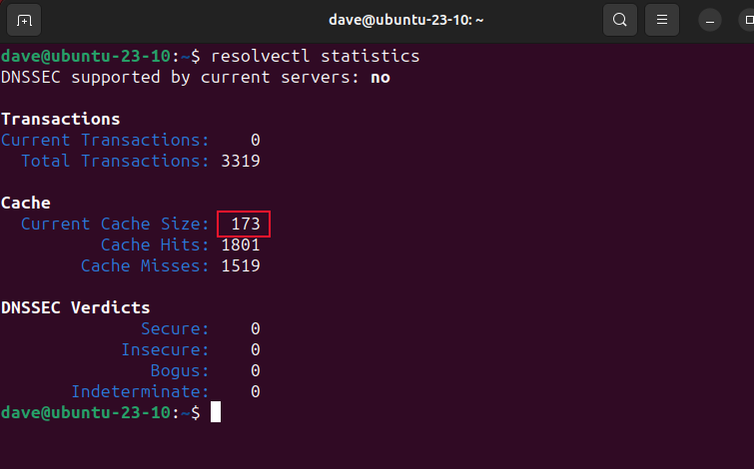Click the cursor block at the bottom prompt
Viewport: 754px width, 469px height.
pyautogui.click(x=215, y=413)
